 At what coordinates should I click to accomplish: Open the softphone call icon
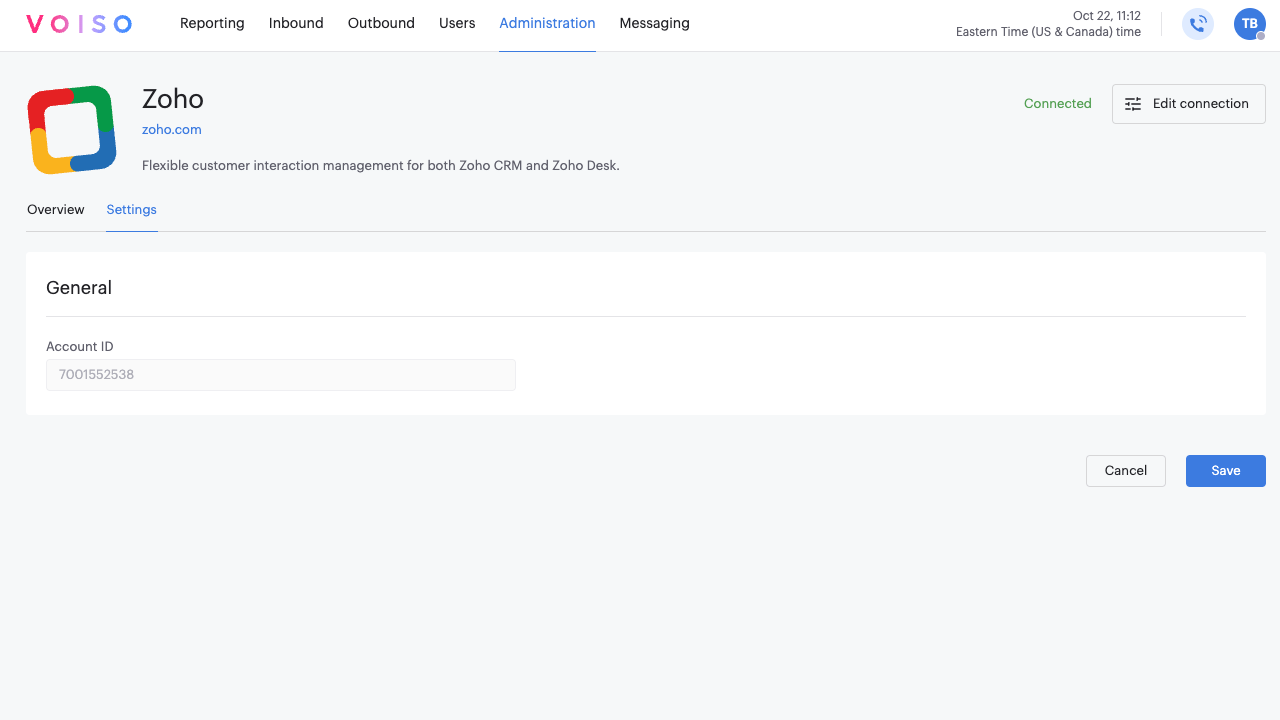coord(1198,24)
